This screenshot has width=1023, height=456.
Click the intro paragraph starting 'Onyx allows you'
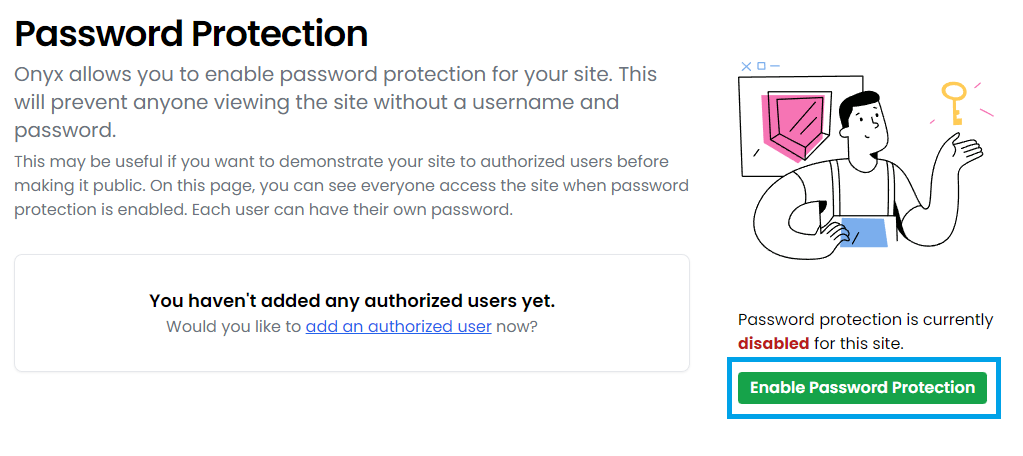pos(336,102)
